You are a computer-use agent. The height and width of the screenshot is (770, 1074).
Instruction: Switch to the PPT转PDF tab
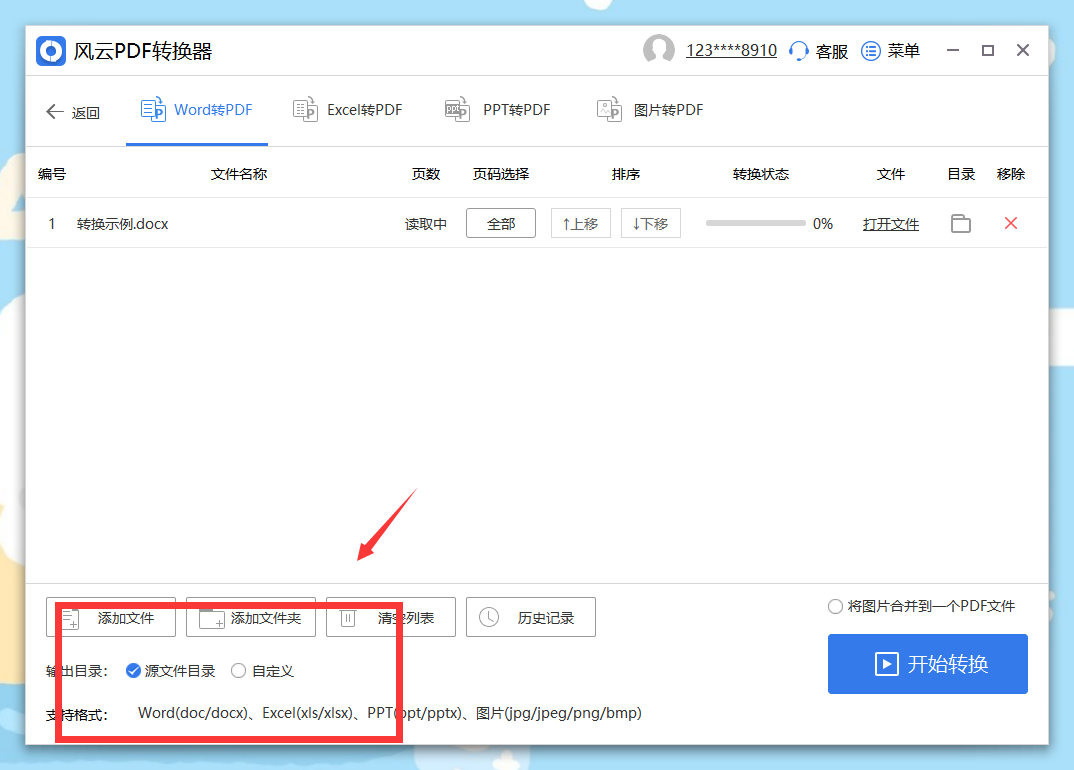(x=497, y=110)
